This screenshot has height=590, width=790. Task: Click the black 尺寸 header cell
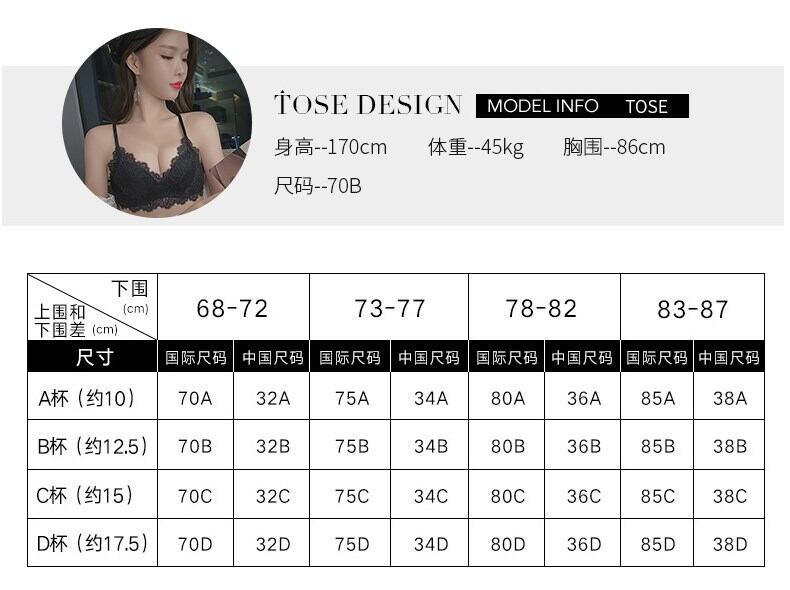pyautogui.click(x=93, y=357)
